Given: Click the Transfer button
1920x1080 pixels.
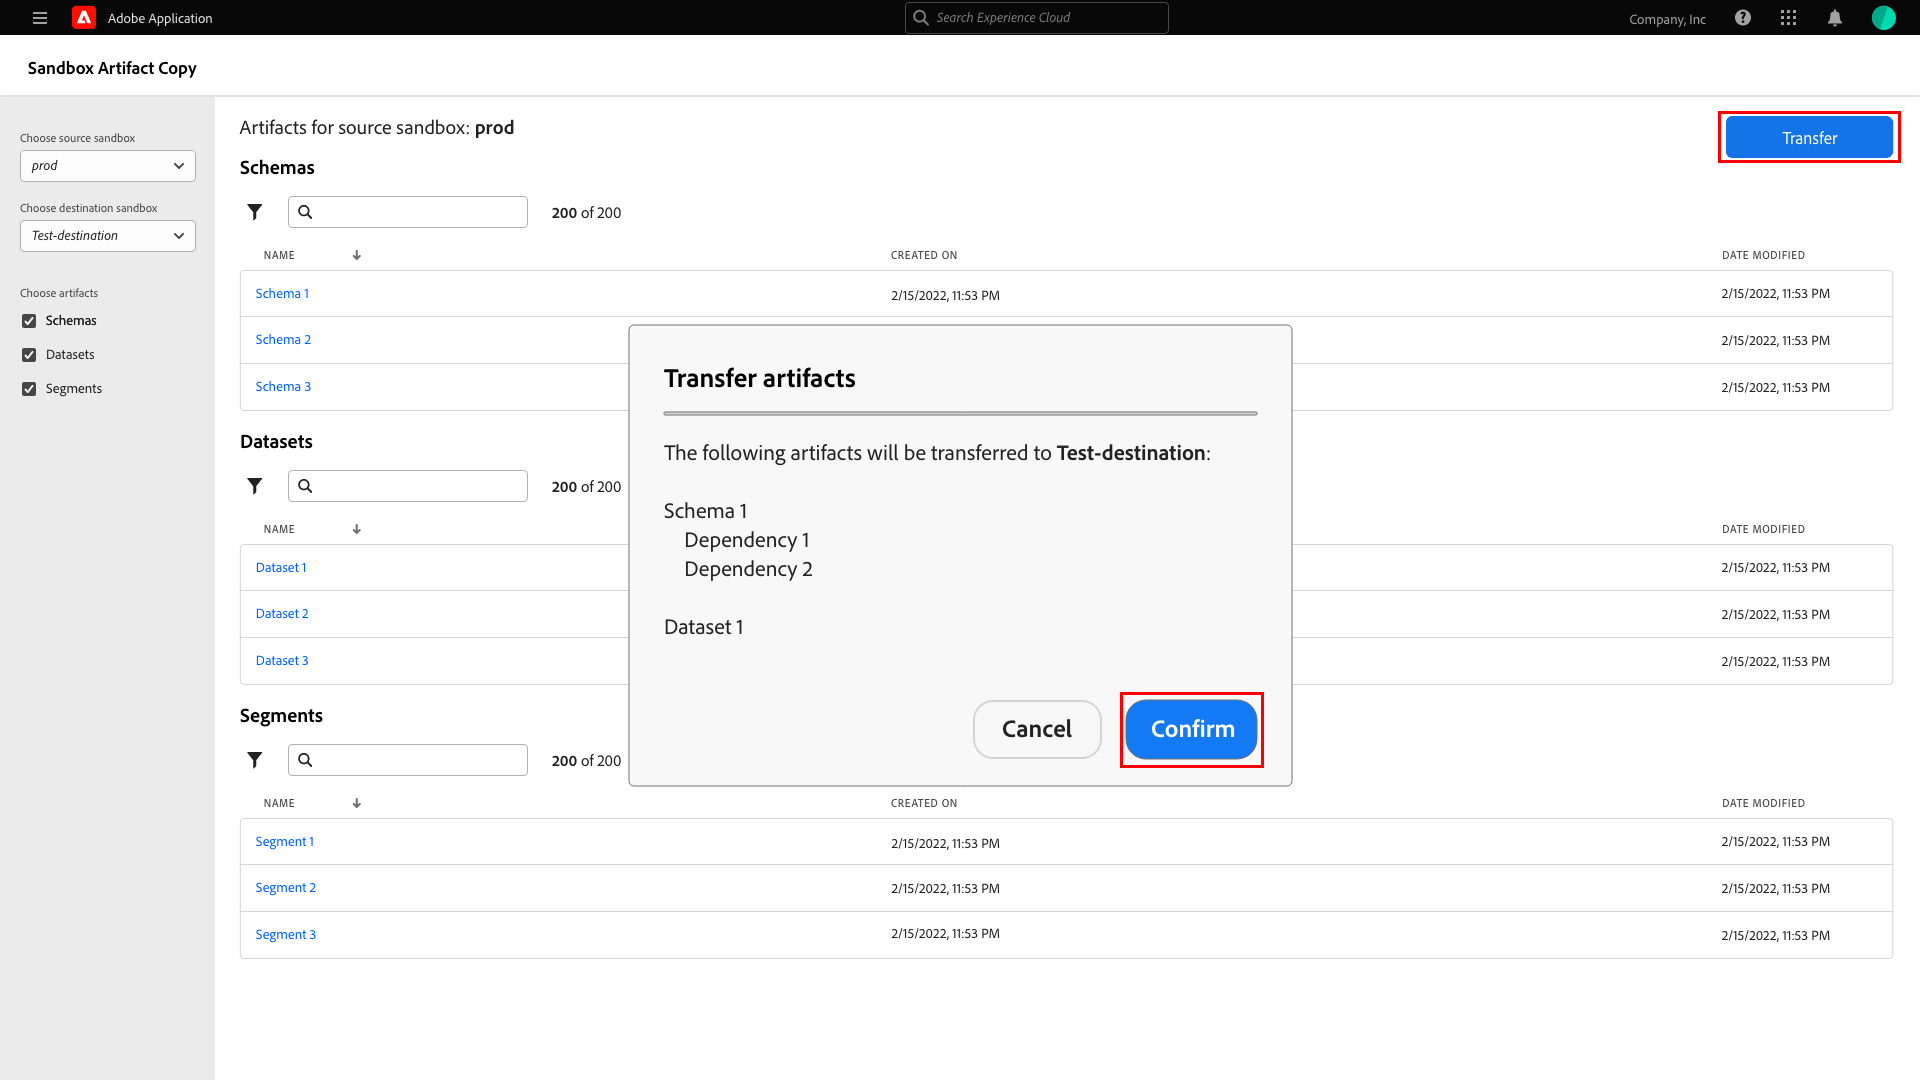Looking at the screenshot, I should [x=1808, y=138].
